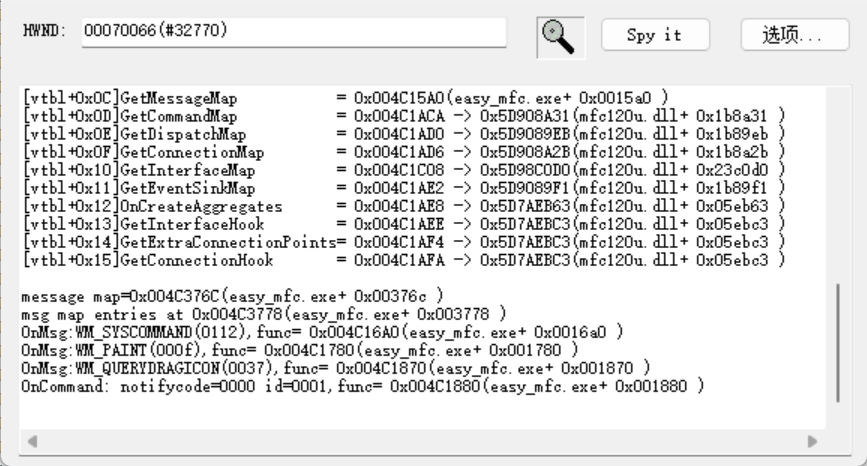Select the OnCreateAggregates line
Image resolution: width=867 pixels, height=466 pixels.
pyautogui.click(x=404, y=206)
